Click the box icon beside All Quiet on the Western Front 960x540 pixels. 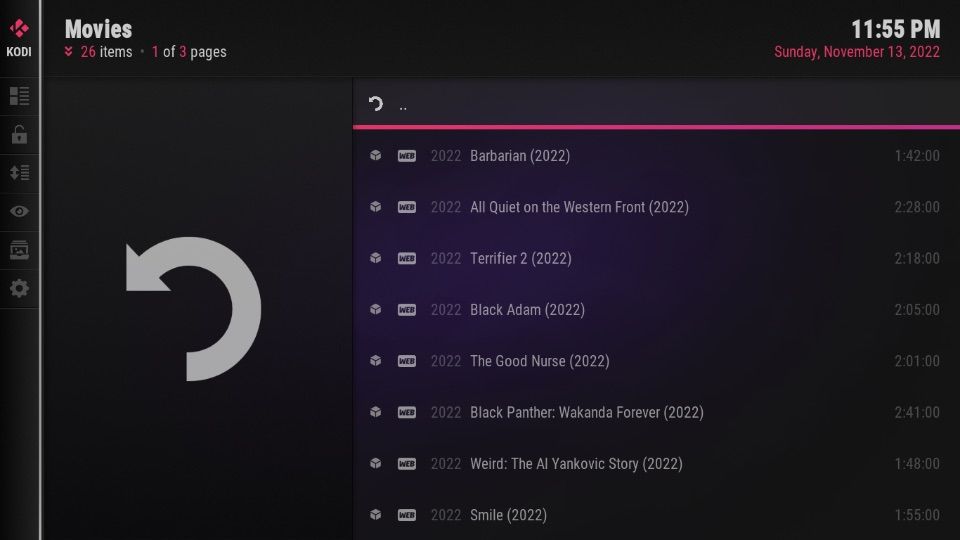click(375, 207)
